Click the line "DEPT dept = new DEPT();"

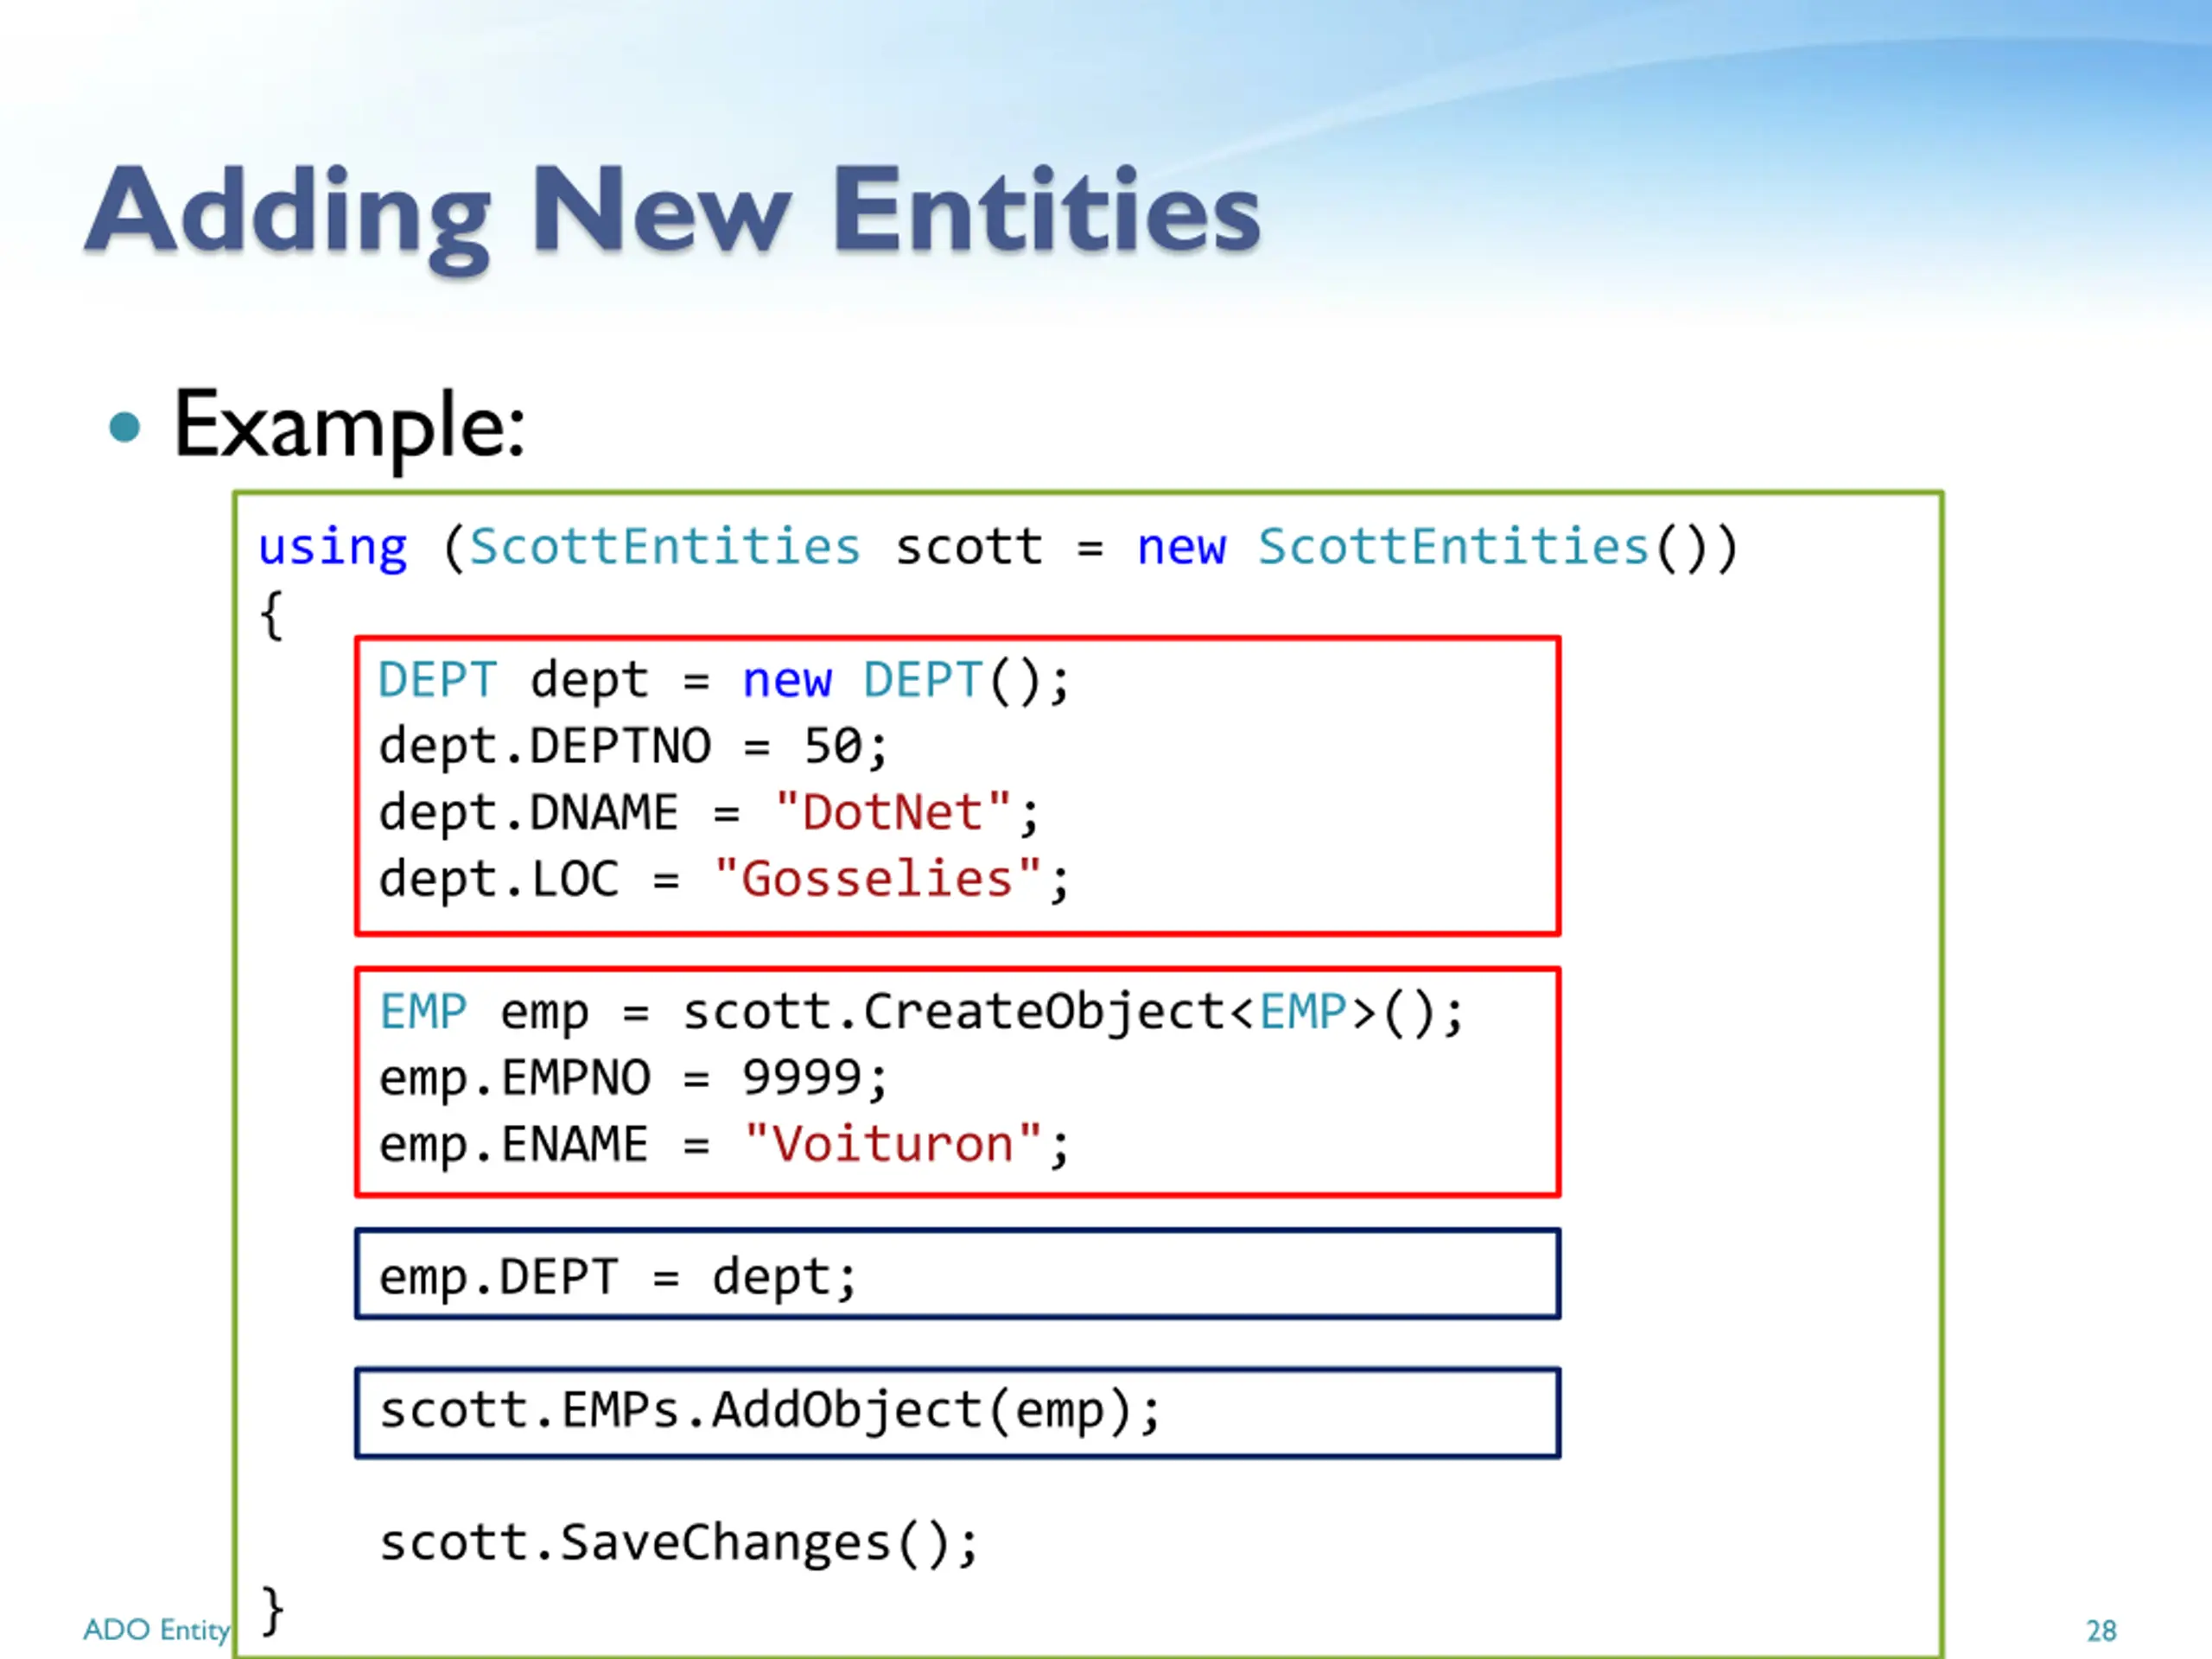724,682
